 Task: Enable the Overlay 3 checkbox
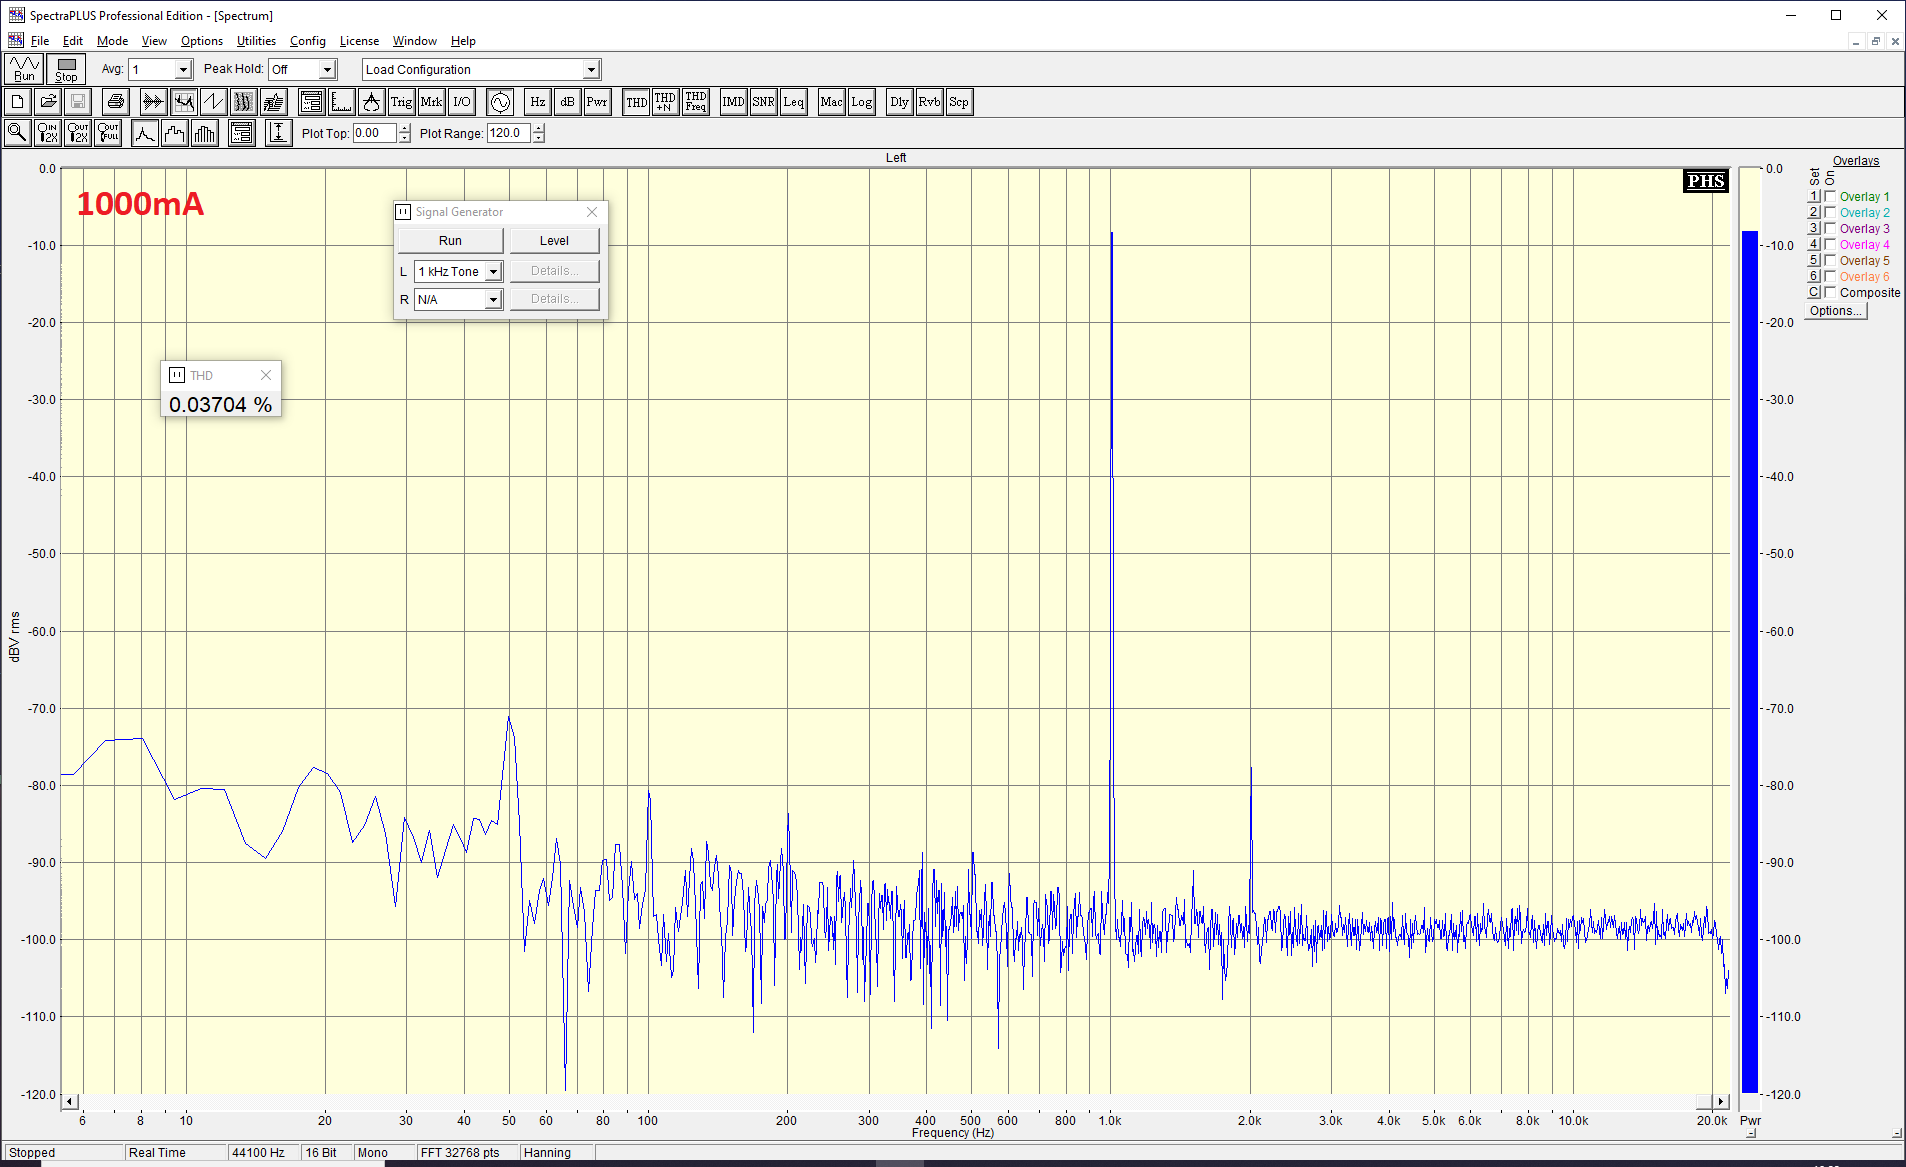pyautogui.click(x=1830, y=229)
